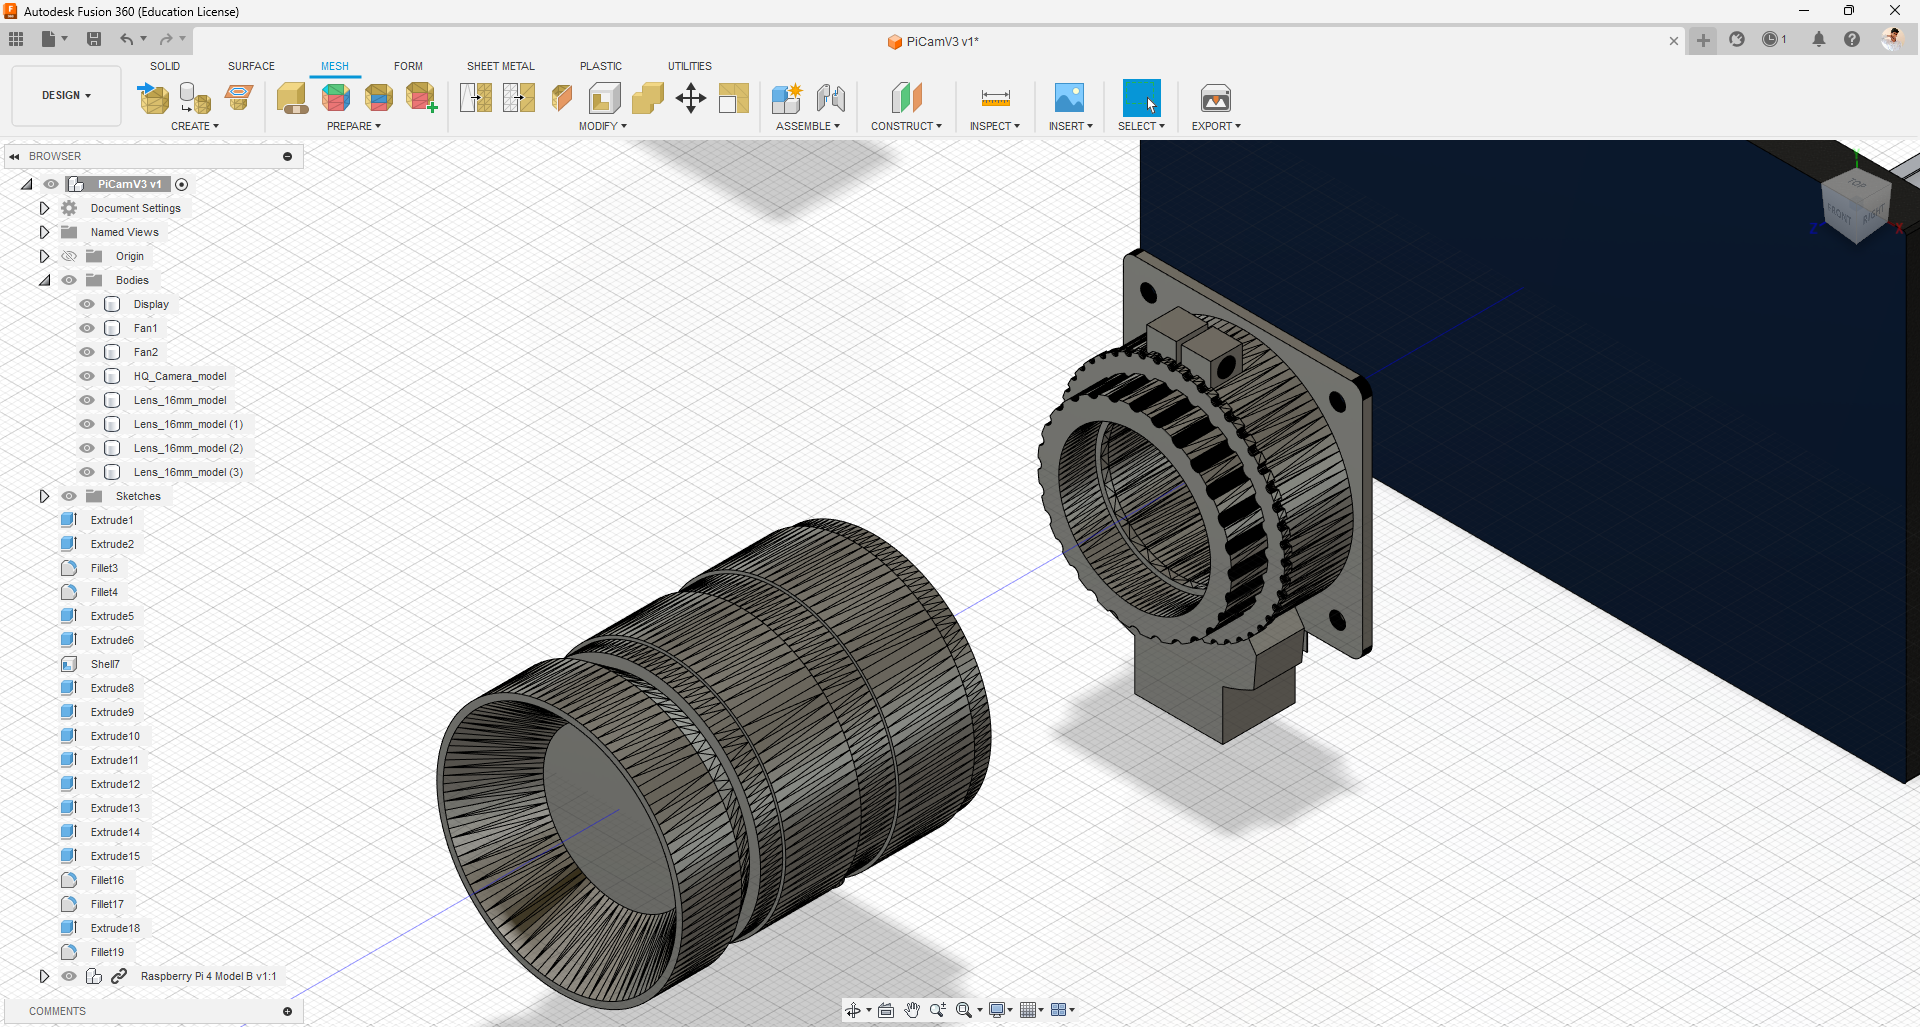Select the Reduce mesh tool

[519, 98]
